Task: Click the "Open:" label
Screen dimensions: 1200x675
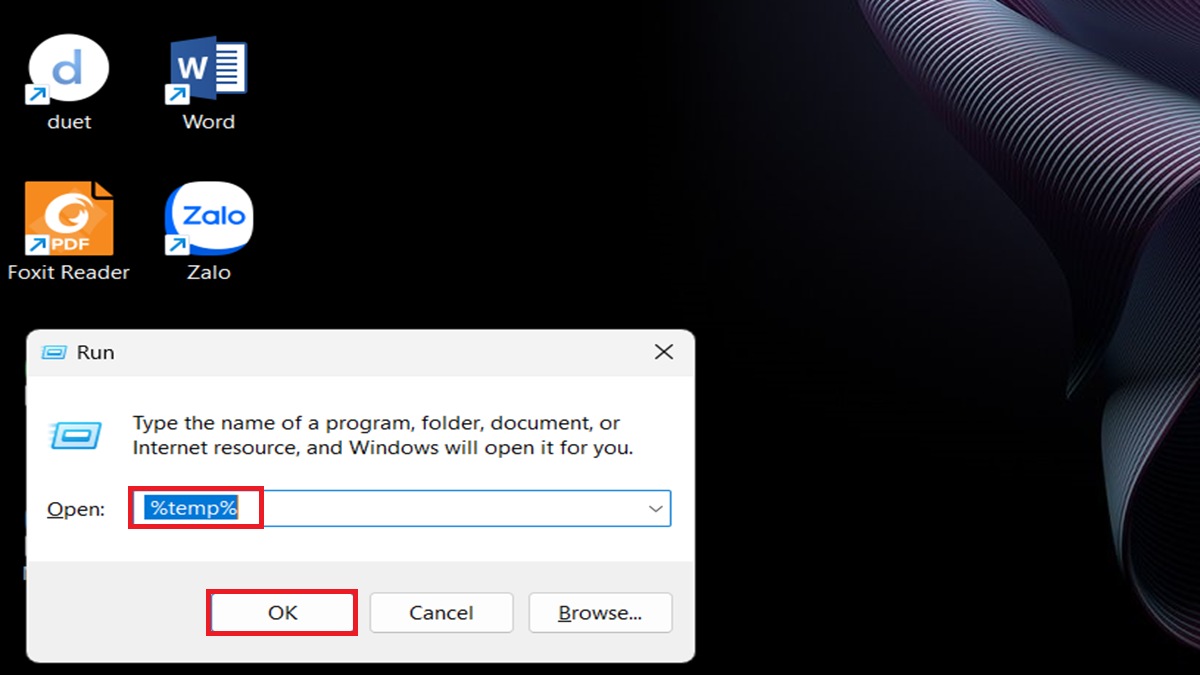Action: (76, 509)
